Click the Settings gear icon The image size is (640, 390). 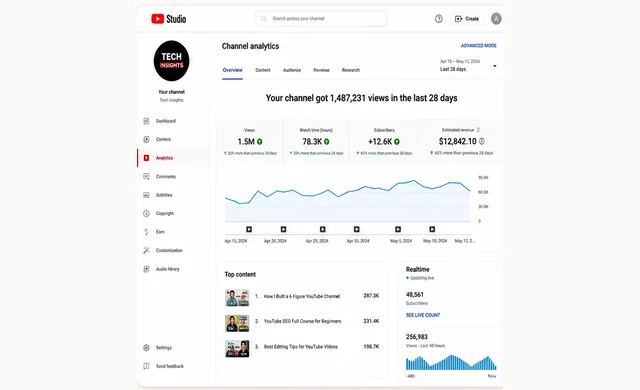tap(146, 348)
